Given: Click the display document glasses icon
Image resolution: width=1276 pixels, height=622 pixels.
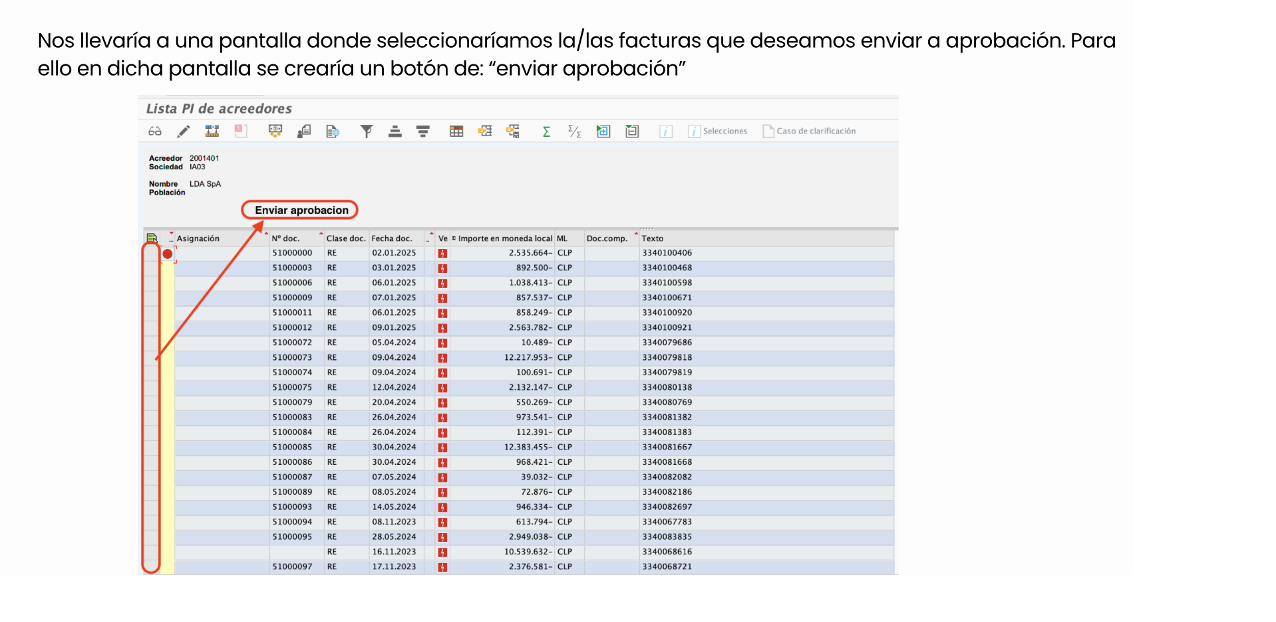Looking at the screenshot, I should [x=155, y=131].
